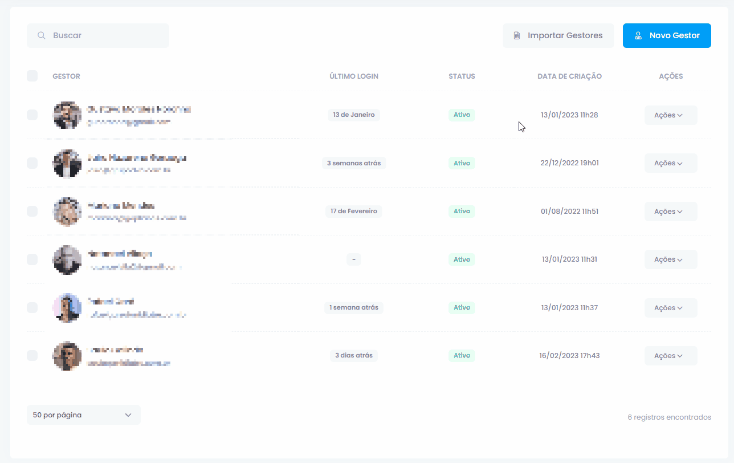Click avatar of gestor with 3 semanas atrás login
The height and width of the screenshot is (463, 734).
click(67, 163)
